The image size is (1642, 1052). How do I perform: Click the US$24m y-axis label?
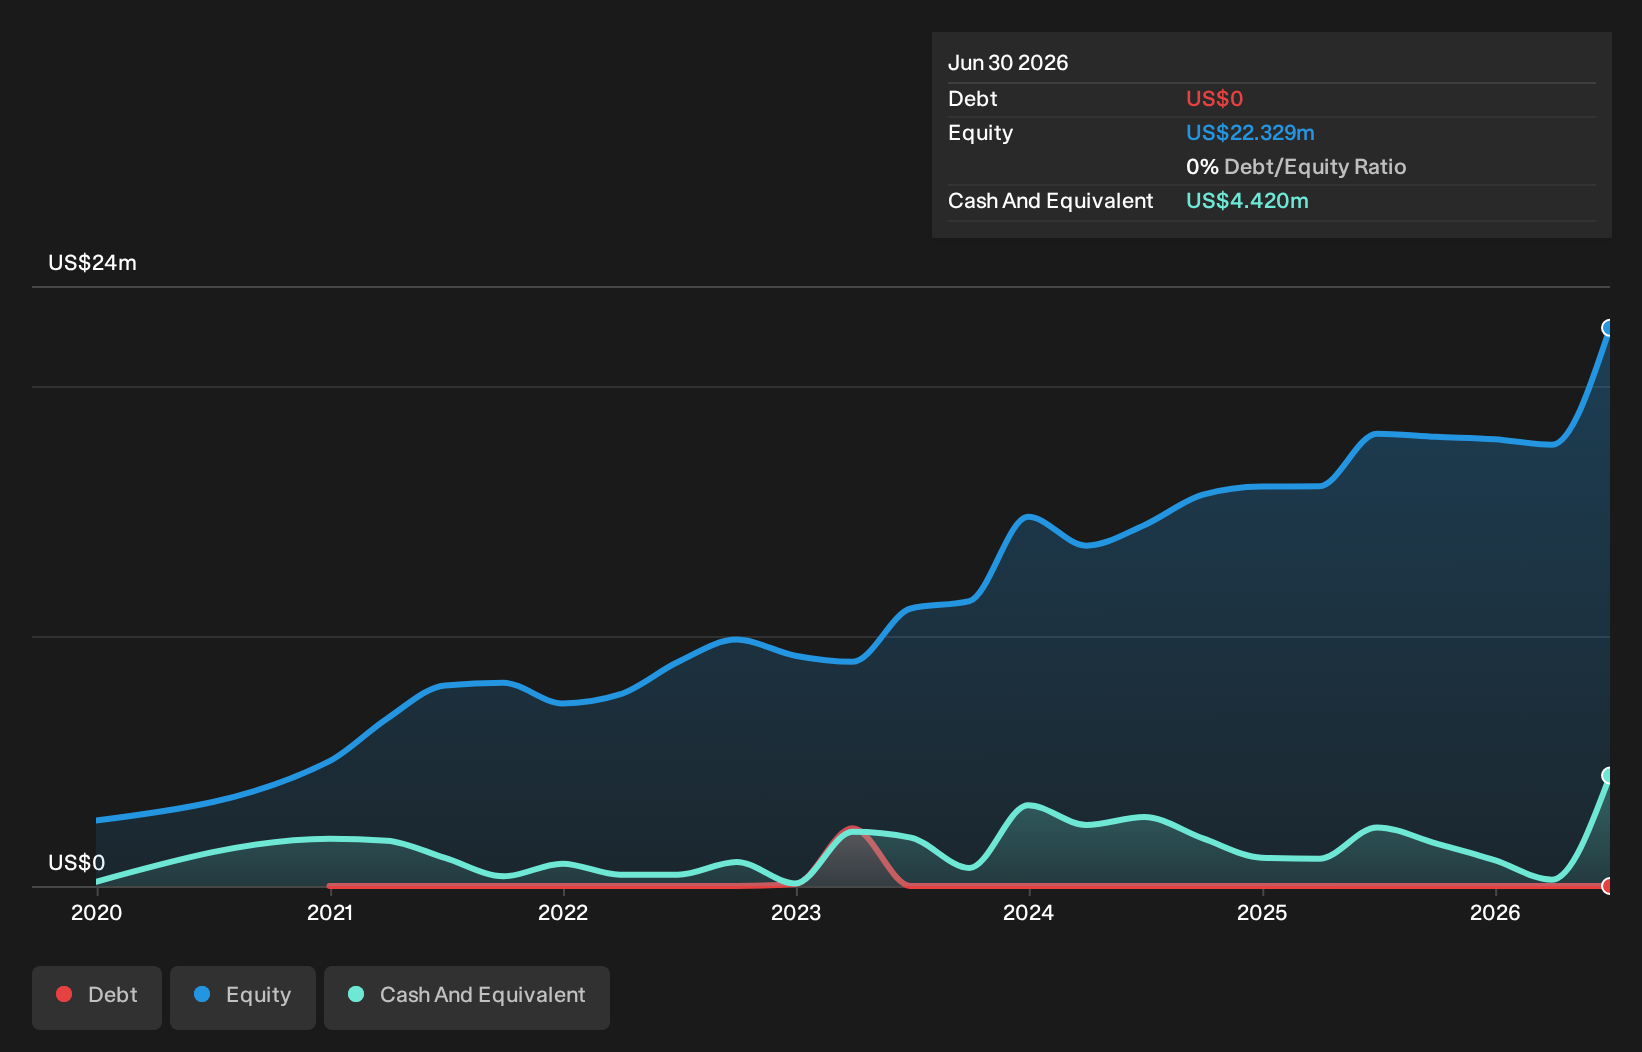93,263
